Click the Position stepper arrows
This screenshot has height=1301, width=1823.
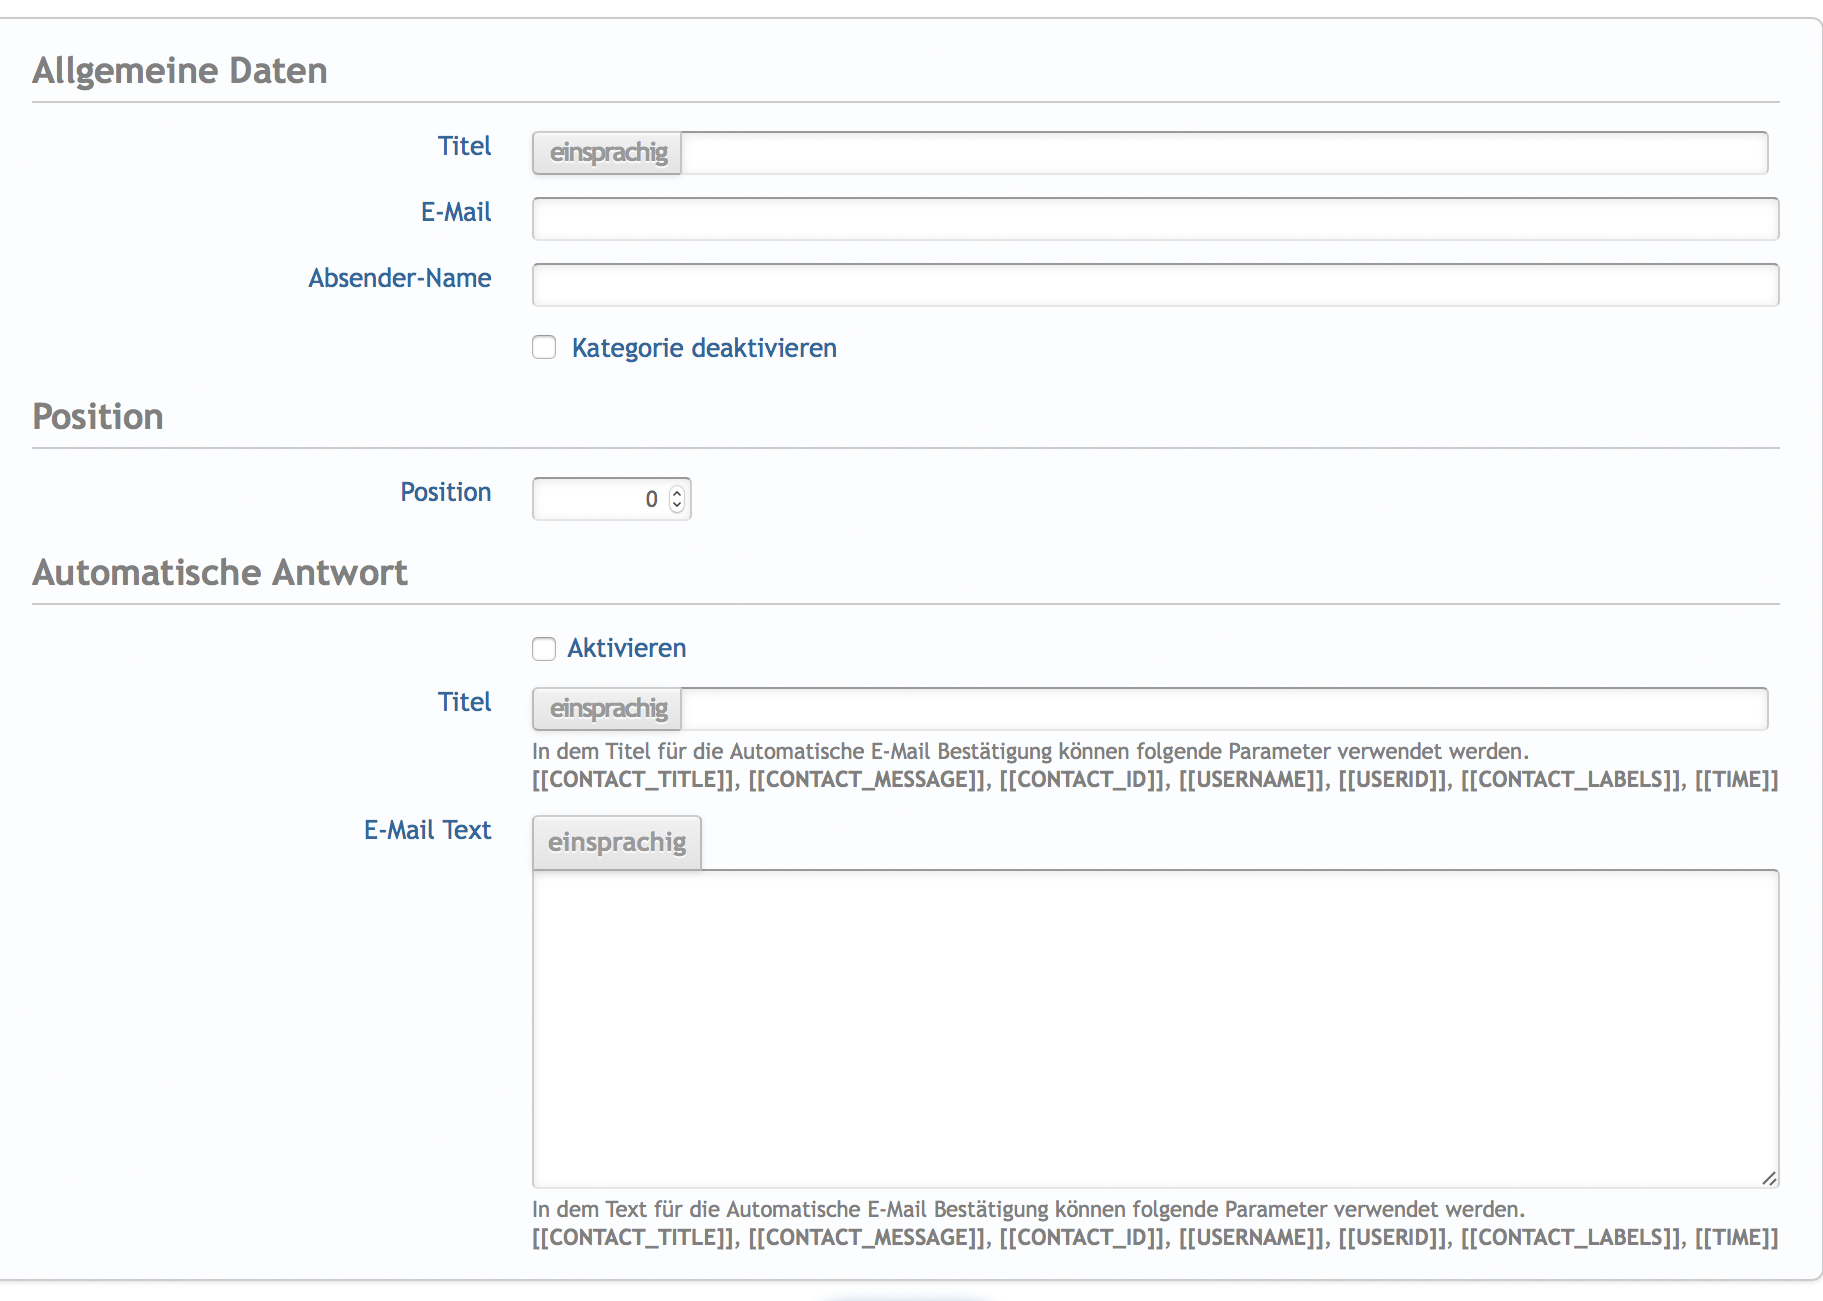pyautogui.click(x=677, y=499)
